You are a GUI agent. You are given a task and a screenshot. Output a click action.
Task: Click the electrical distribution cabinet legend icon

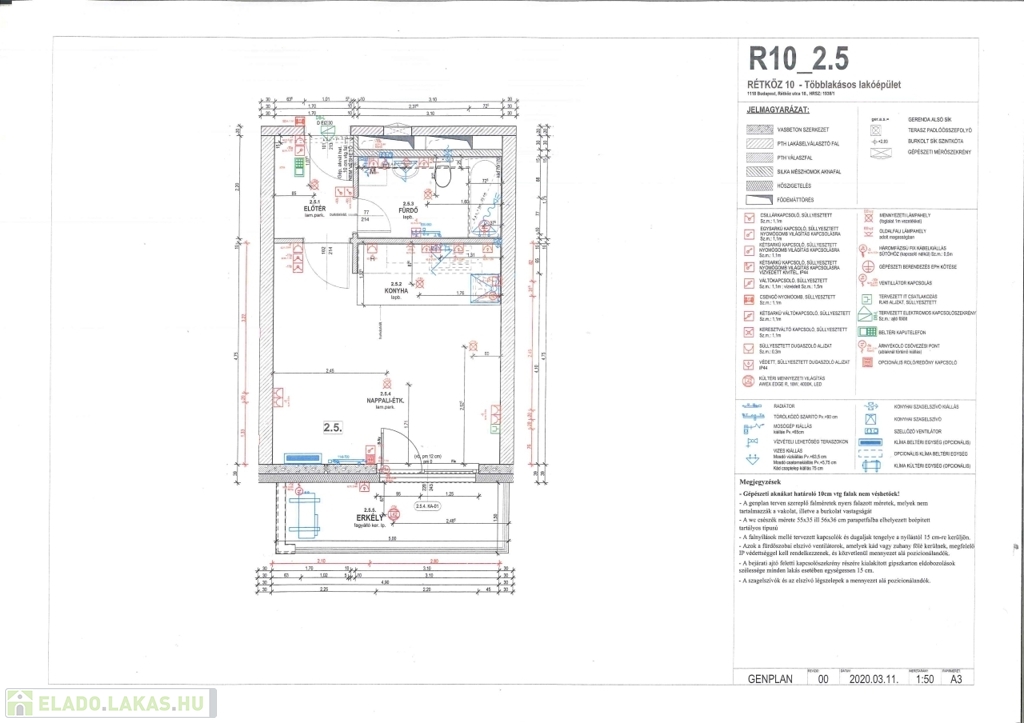[866, 315]
